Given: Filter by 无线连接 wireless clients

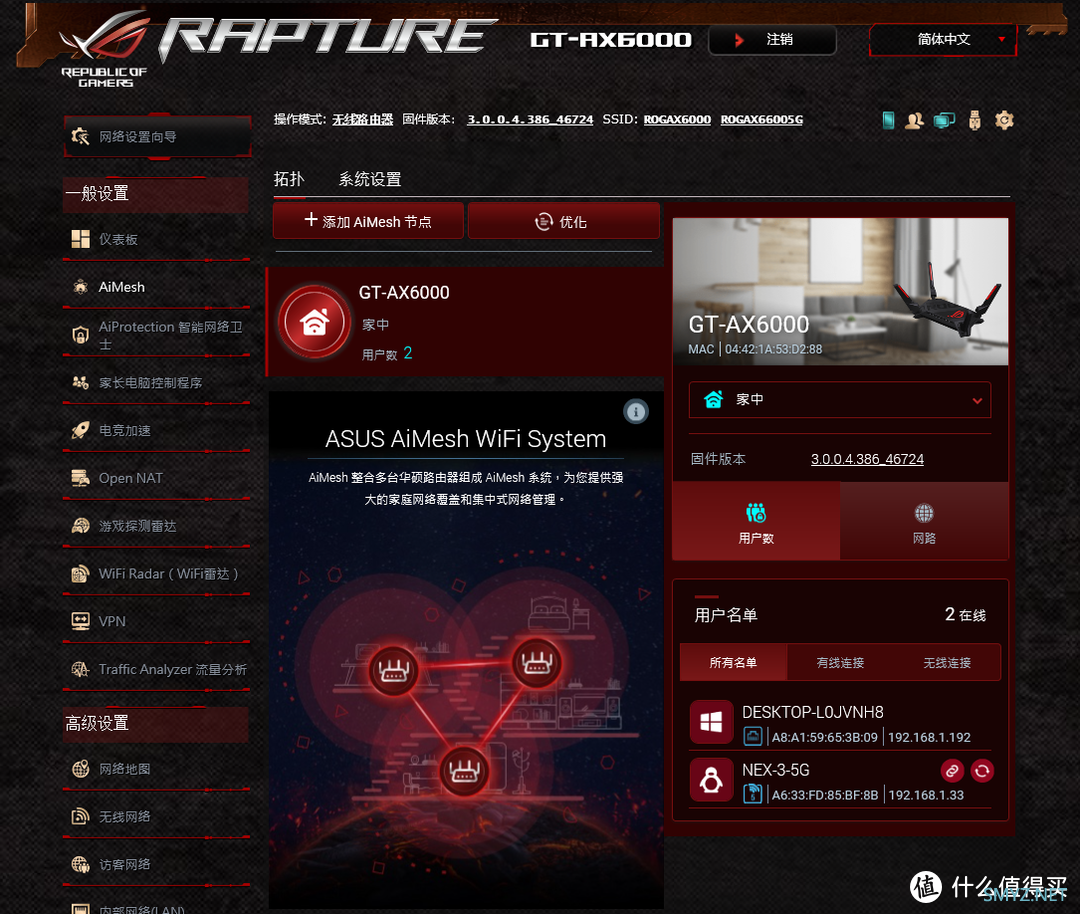Looking at the screenshot, I should click(947, 663).
